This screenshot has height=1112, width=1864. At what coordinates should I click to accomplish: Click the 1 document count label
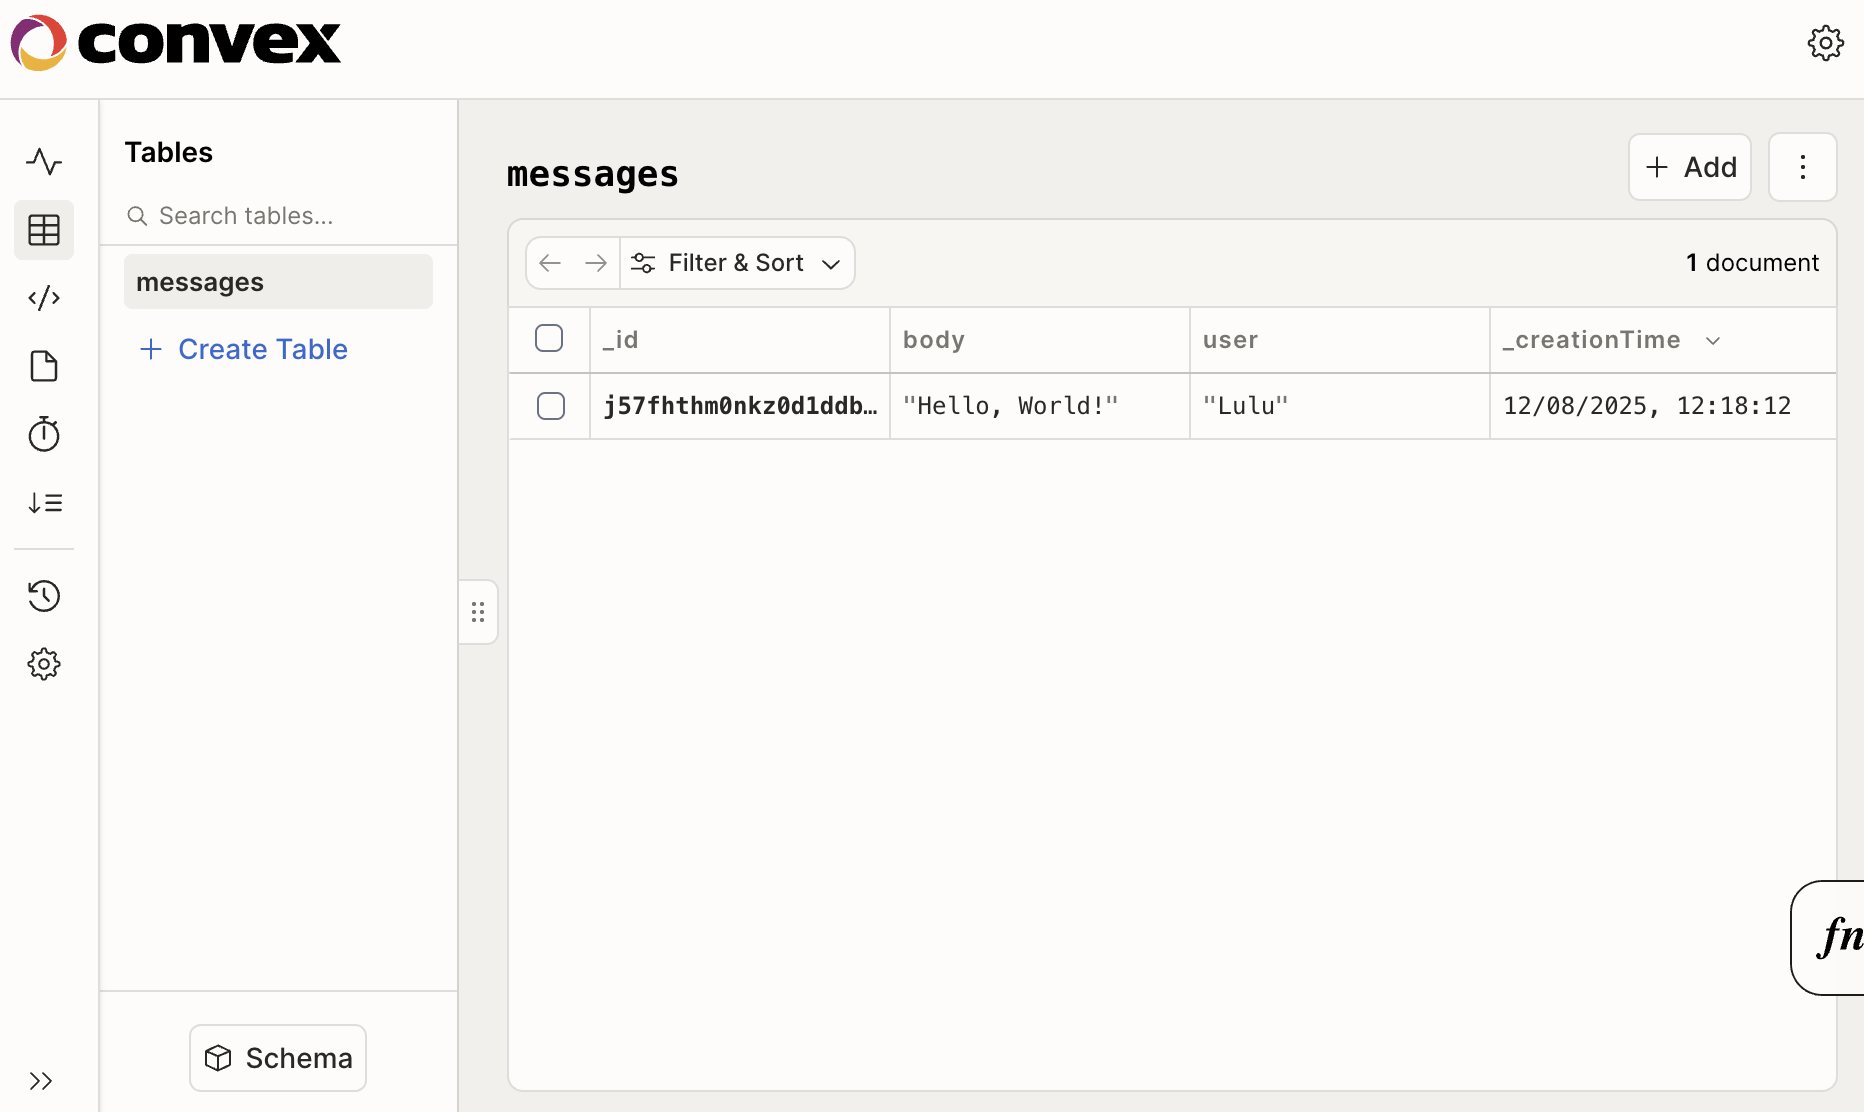coord(1752,263)
